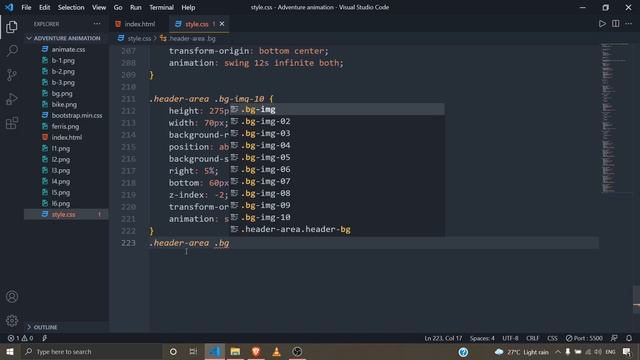The width and height of the screenshot is (640, 360).
Task: Select .bg-img-10 autocomplete suggestion
Action: click(x=337, y=217)
